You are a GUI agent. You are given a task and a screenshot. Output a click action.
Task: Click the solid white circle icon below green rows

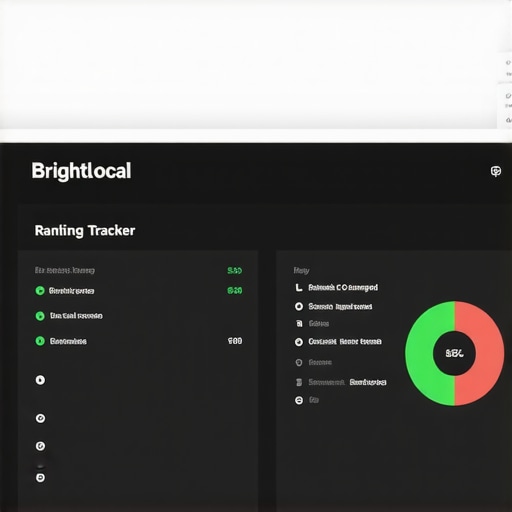click(40, 380)
